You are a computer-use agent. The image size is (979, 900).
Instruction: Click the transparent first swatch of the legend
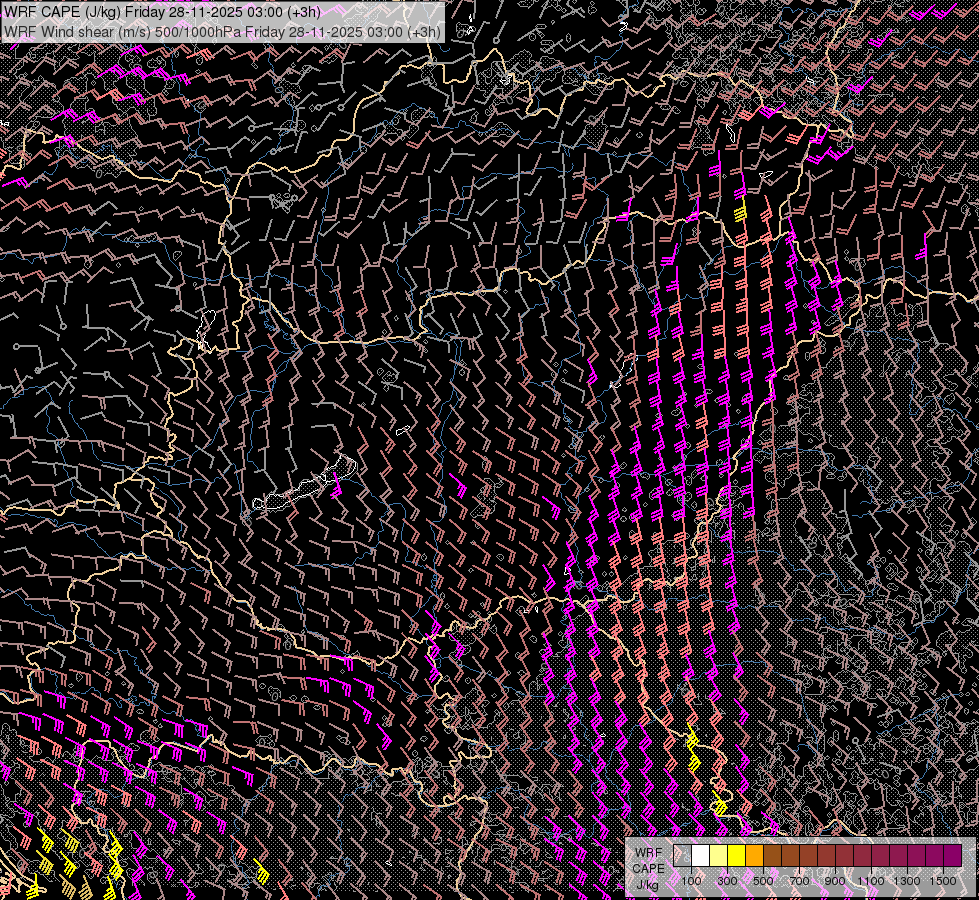(682, 856)
